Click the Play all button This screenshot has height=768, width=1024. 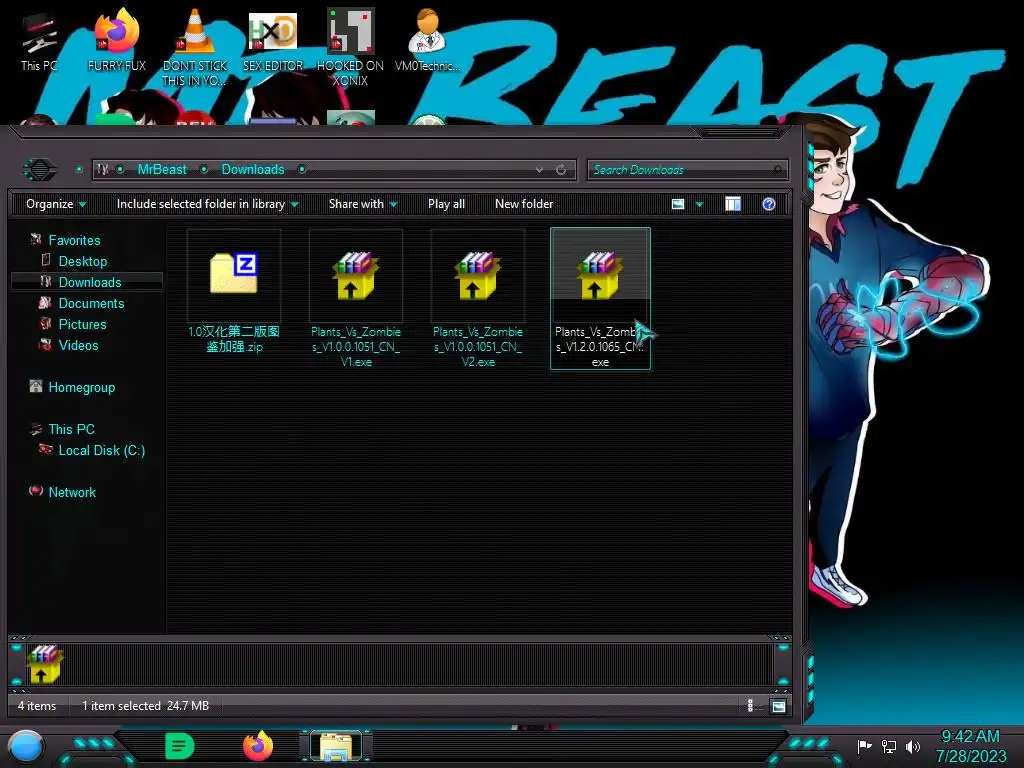[x=446, y=204]
